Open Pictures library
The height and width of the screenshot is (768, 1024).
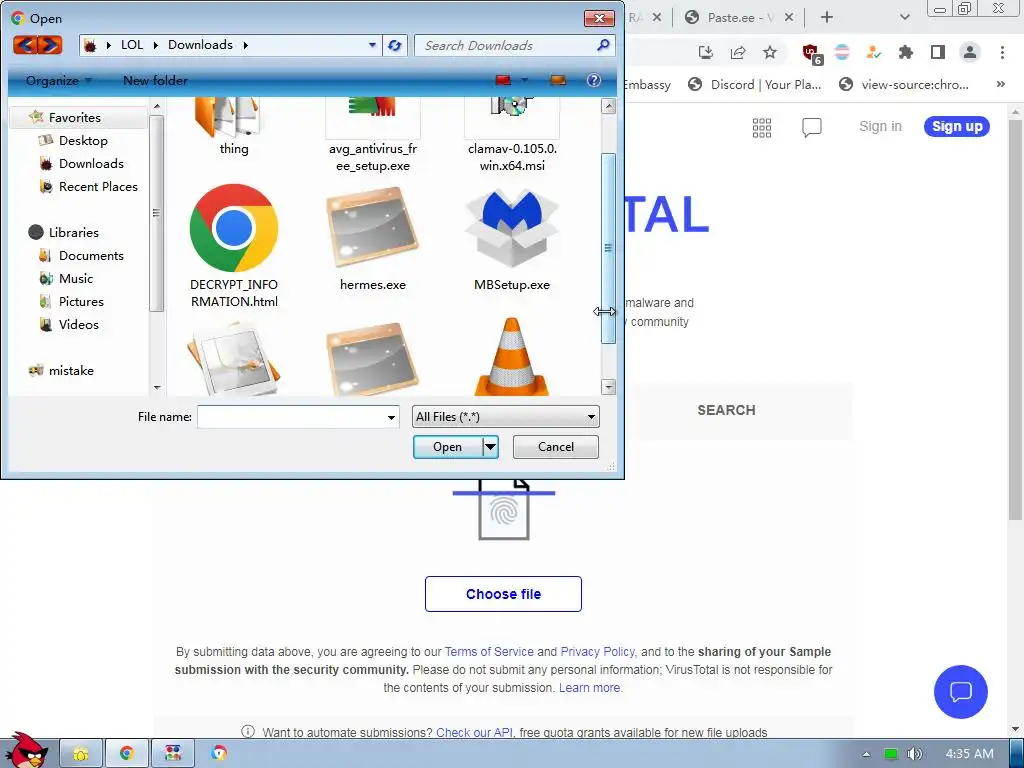pyautogui.click(x=81, y=301)
